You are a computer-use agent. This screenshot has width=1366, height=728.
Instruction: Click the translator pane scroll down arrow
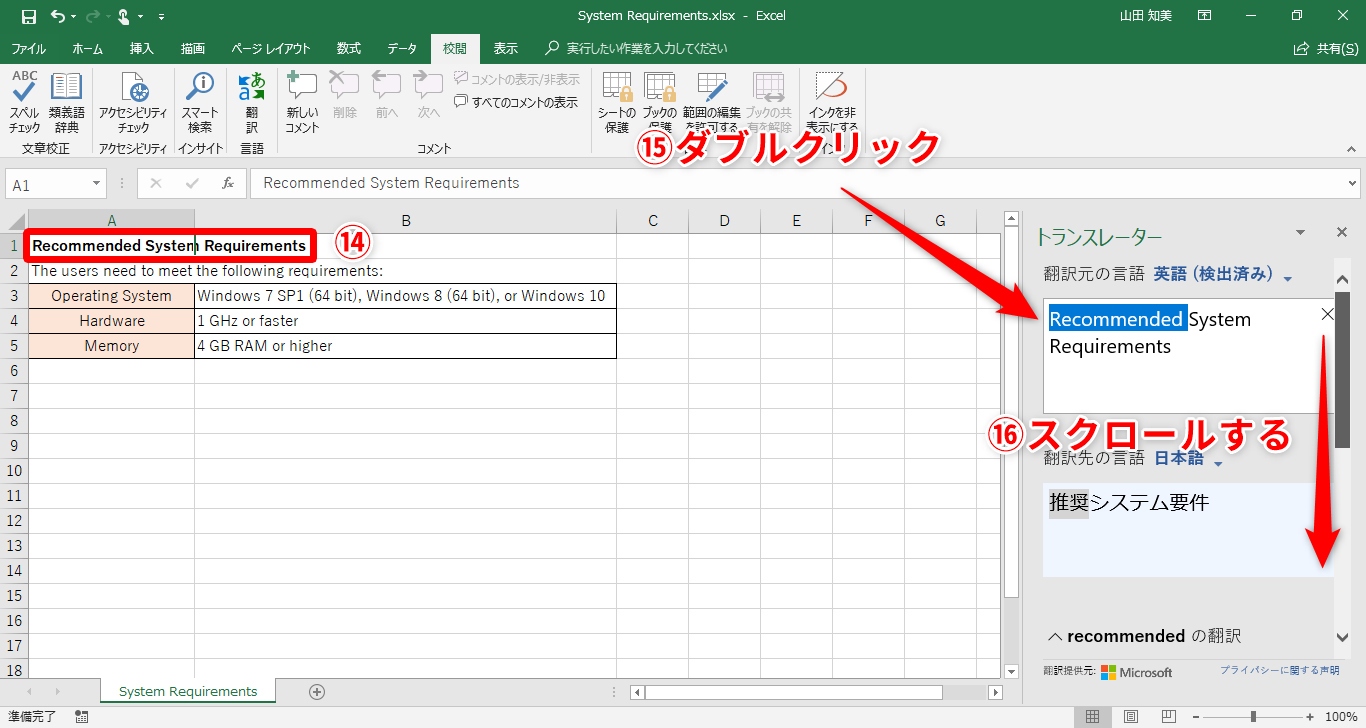point(1342,637)
